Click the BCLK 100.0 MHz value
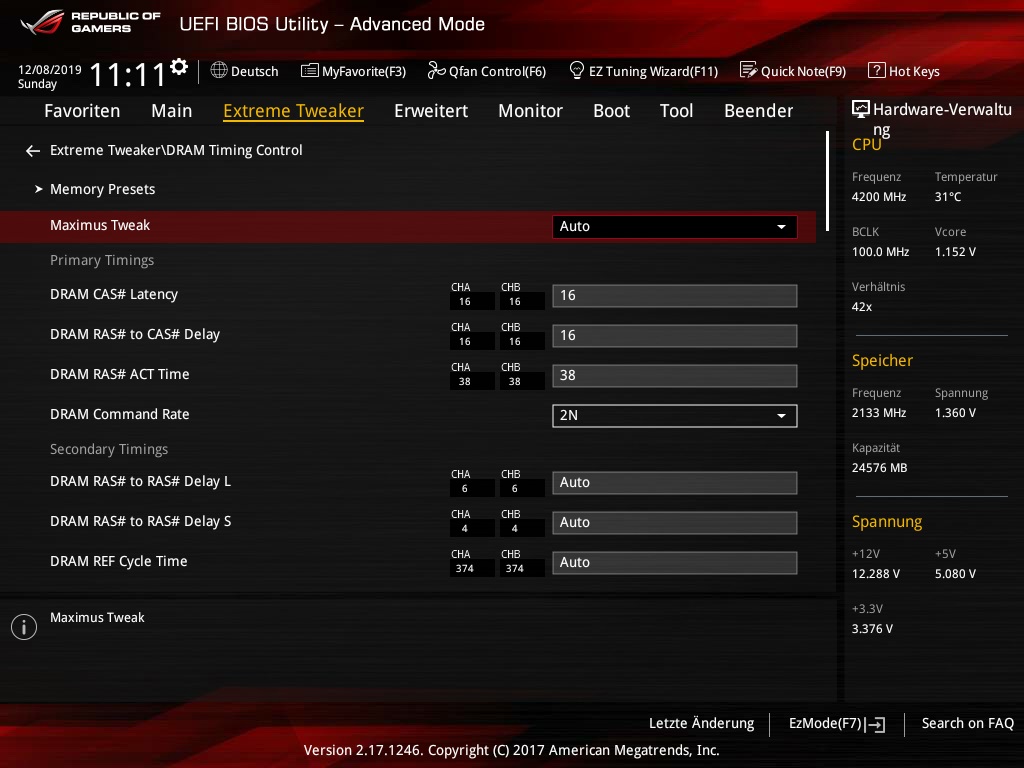The width and height of the screenshot is (1024, 768). pos(880,251)
